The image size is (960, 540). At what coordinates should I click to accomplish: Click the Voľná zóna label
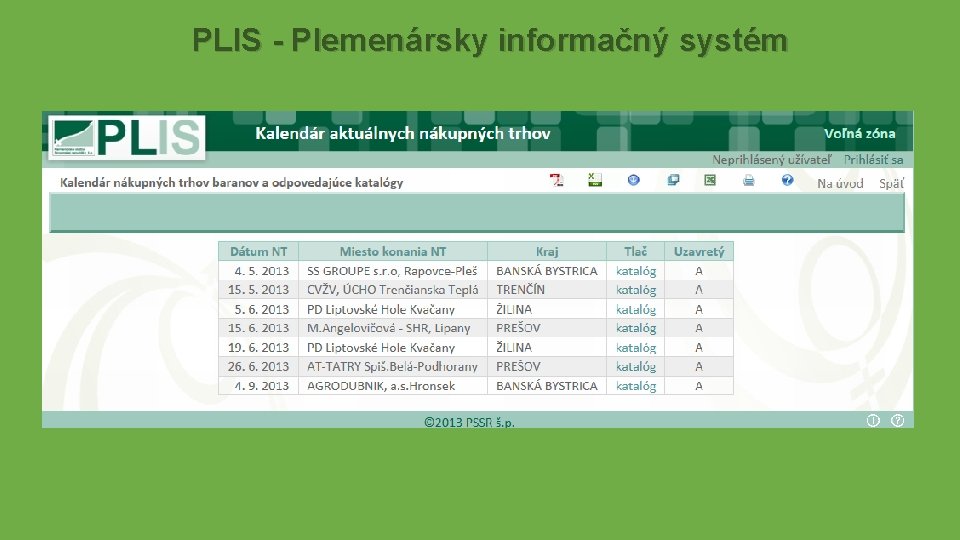[x=860, y=133]
